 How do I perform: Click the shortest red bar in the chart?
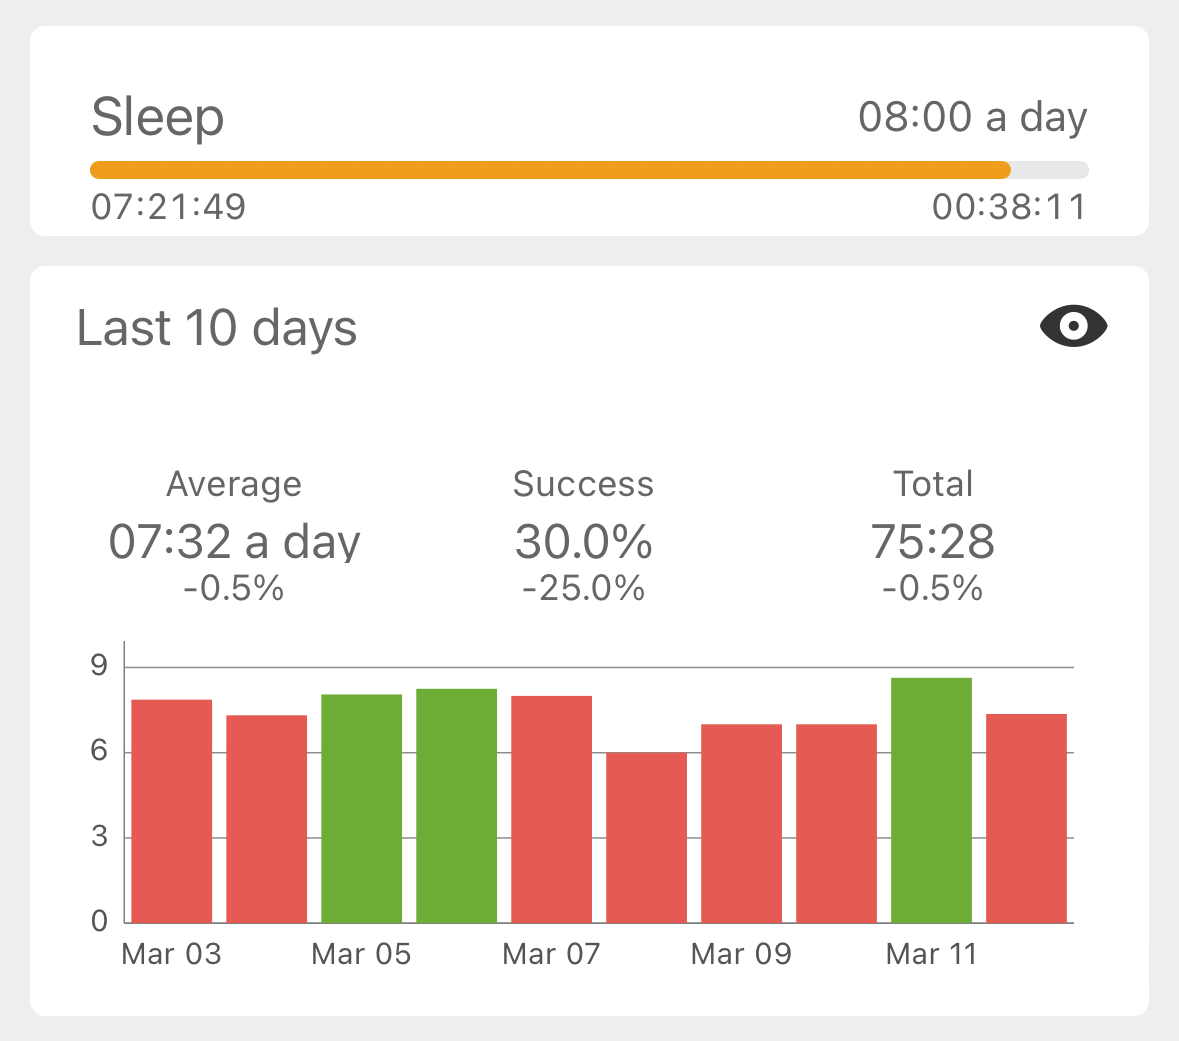click(647, 838)
